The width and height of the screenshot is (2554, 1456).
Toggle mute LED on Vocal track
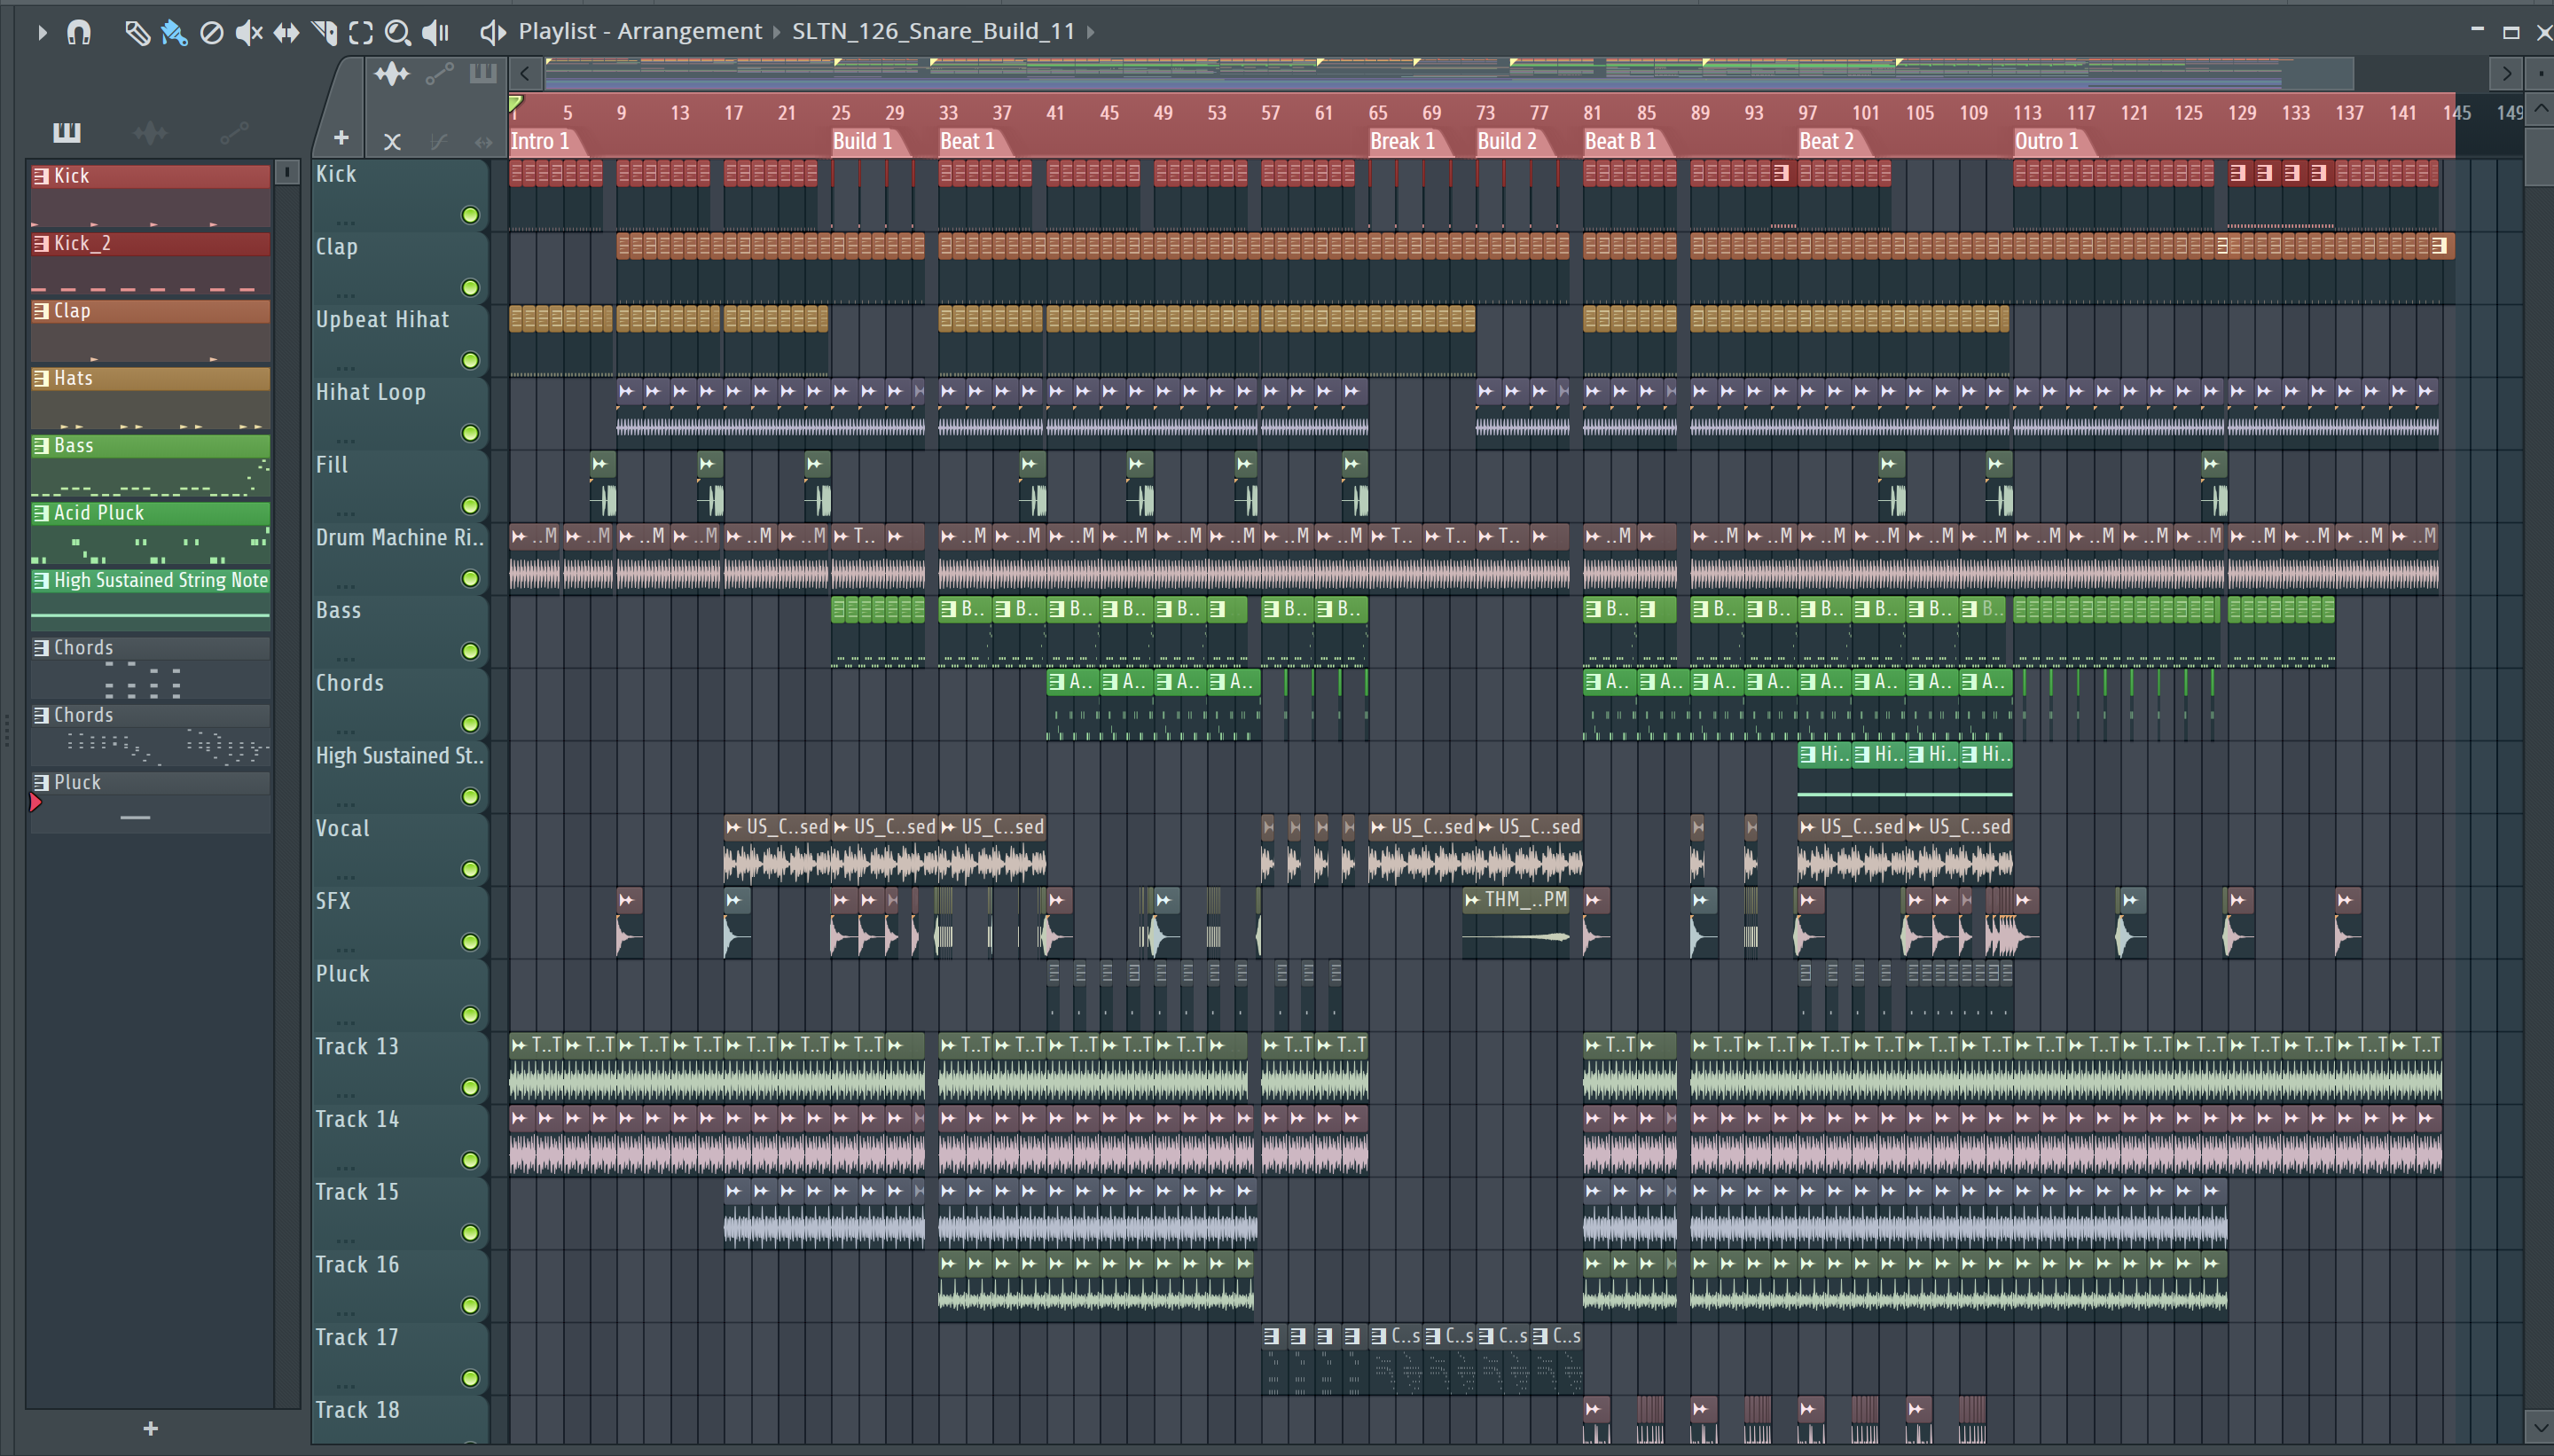(470, 869)
